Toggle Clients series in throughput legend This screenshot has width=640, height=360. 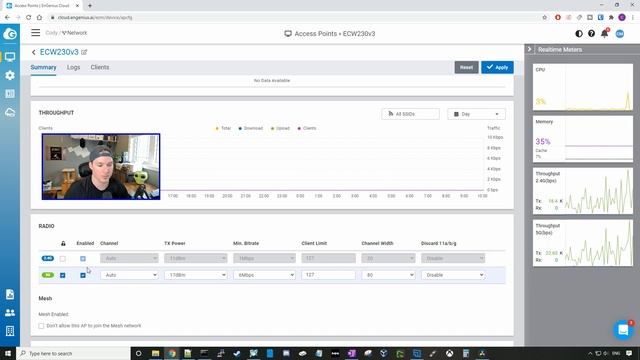click(x=307, y=128)
